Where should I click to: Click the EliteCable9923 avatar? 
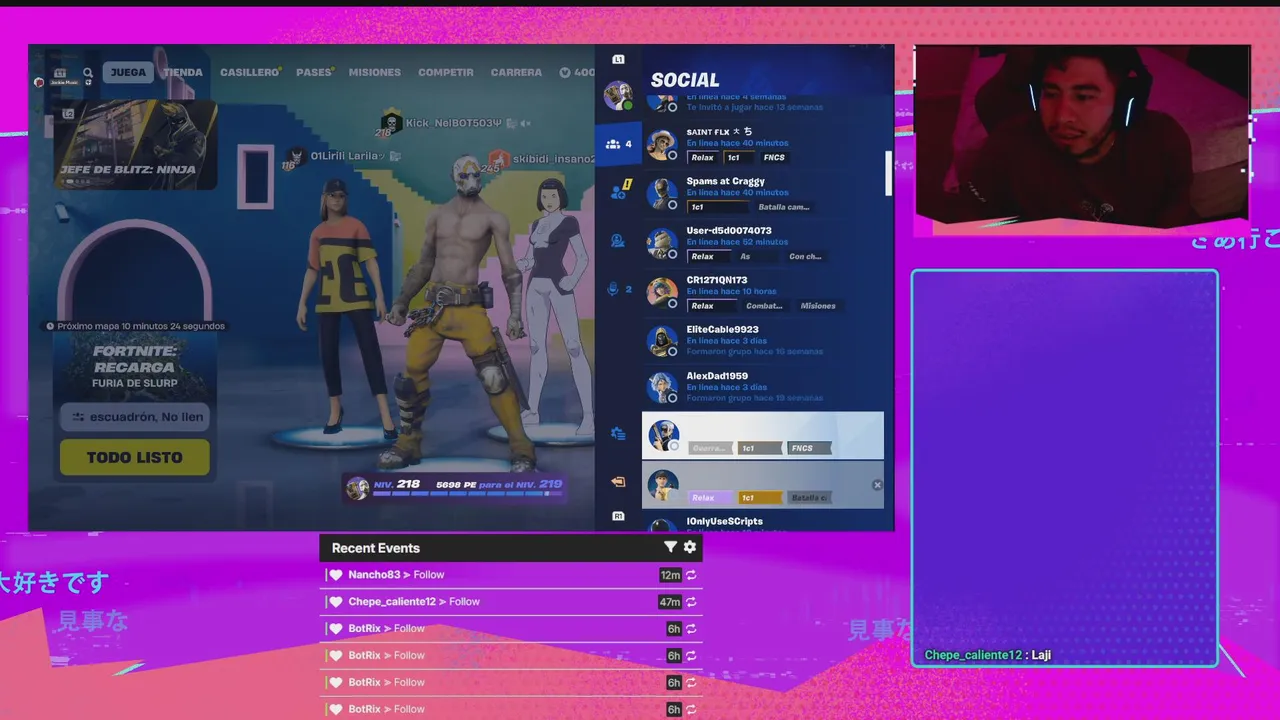662,341
